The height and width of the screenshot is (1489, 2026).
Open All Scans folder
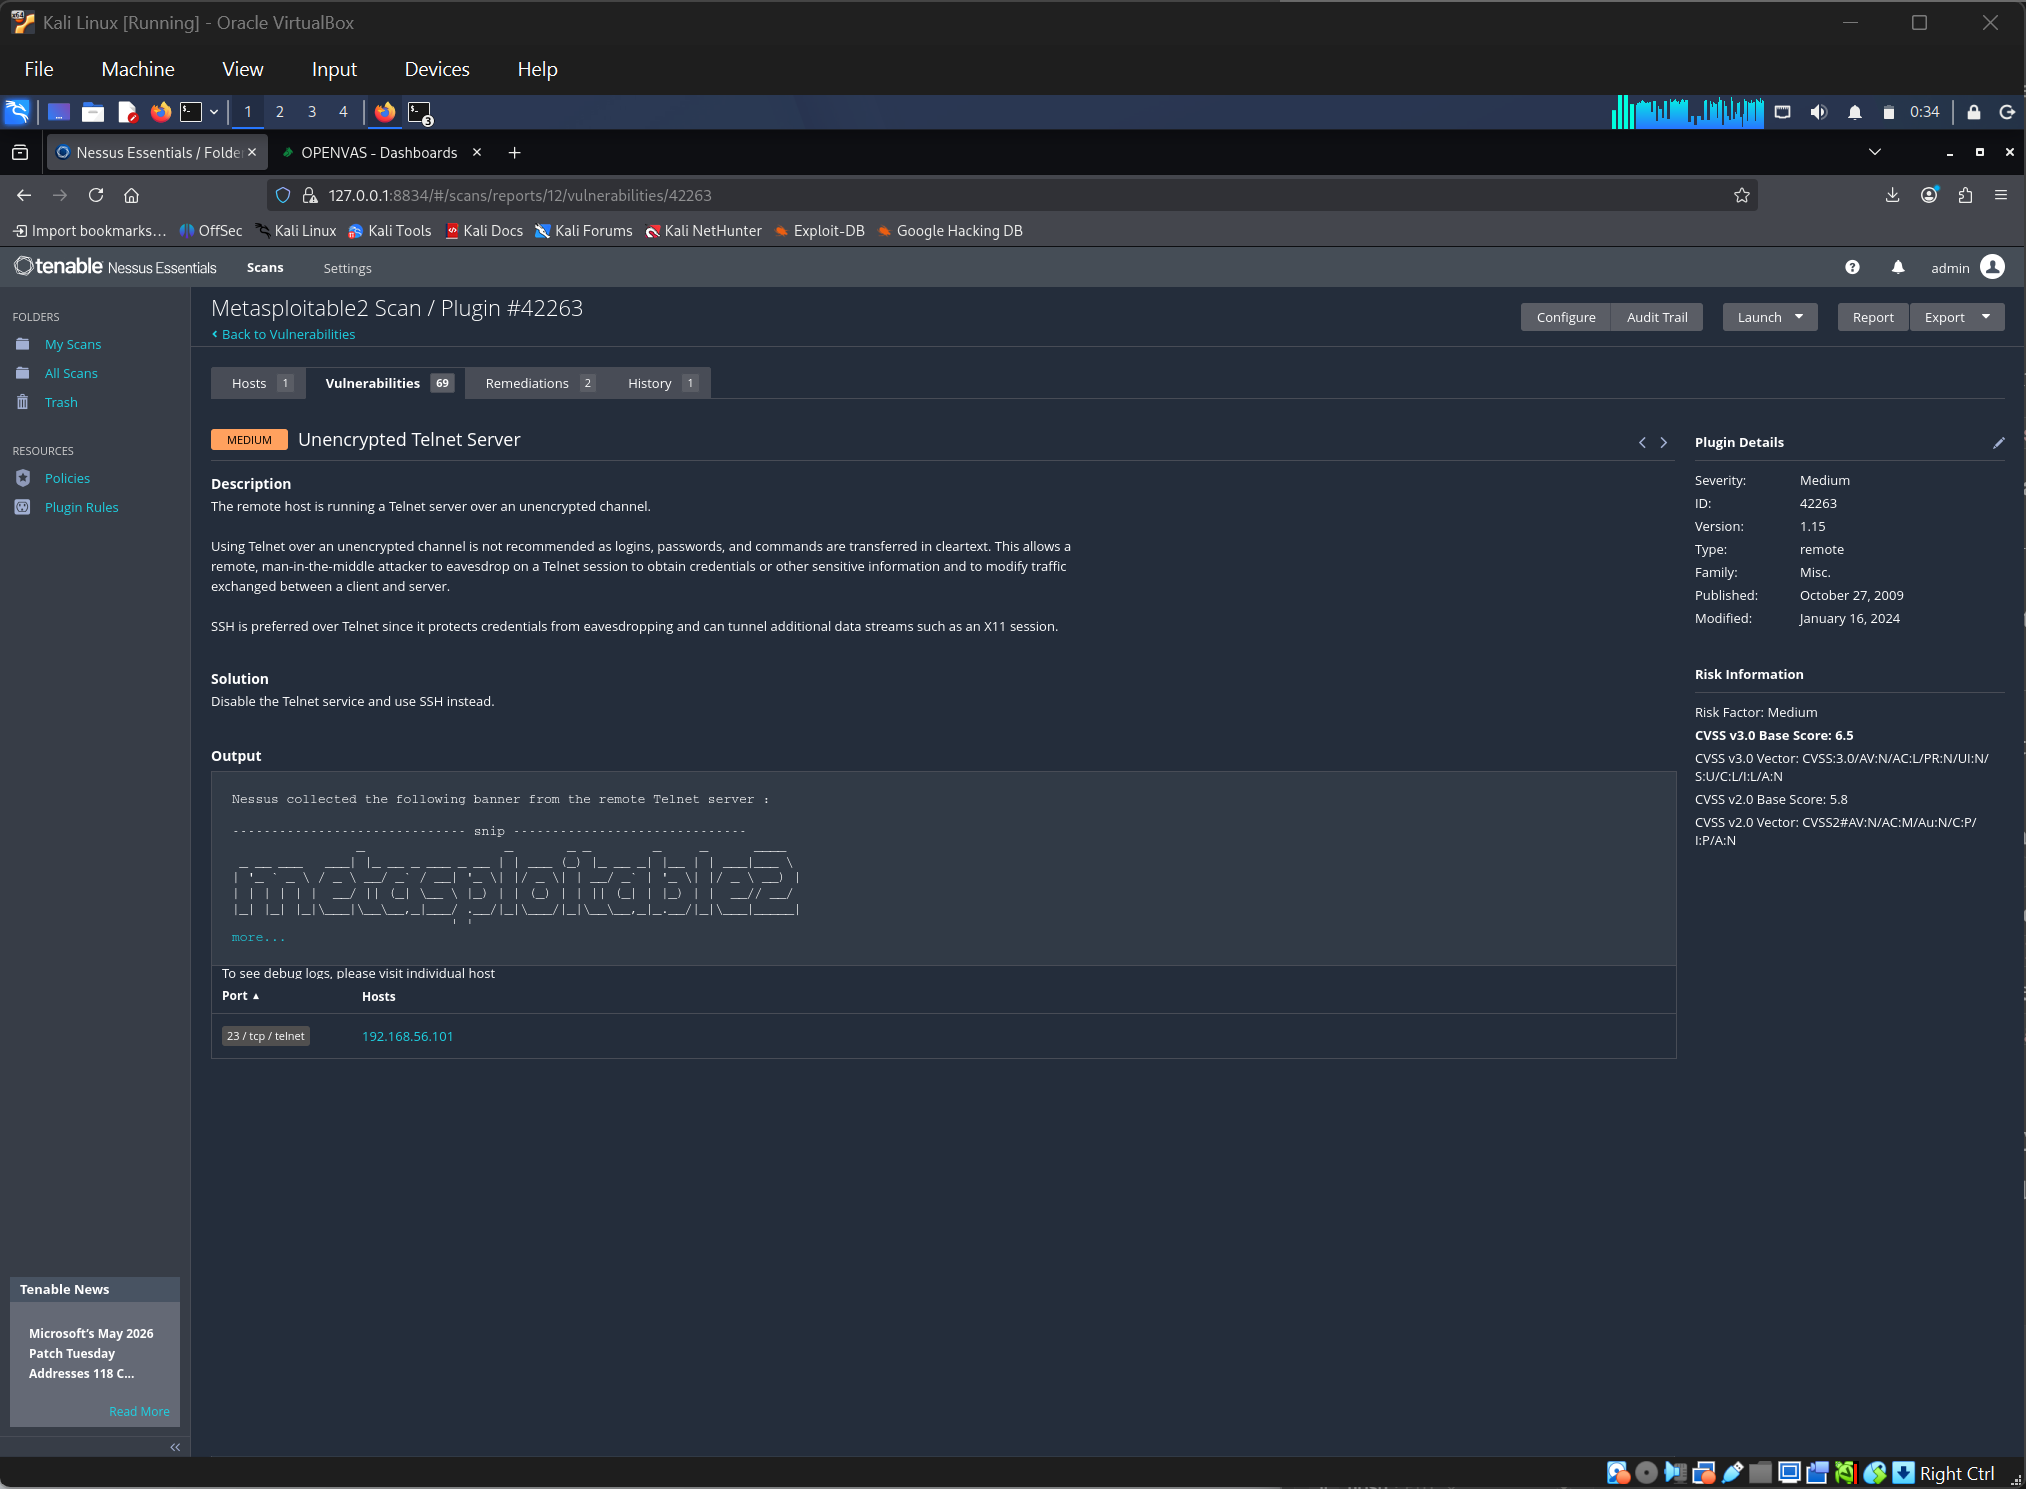[71, 373]
